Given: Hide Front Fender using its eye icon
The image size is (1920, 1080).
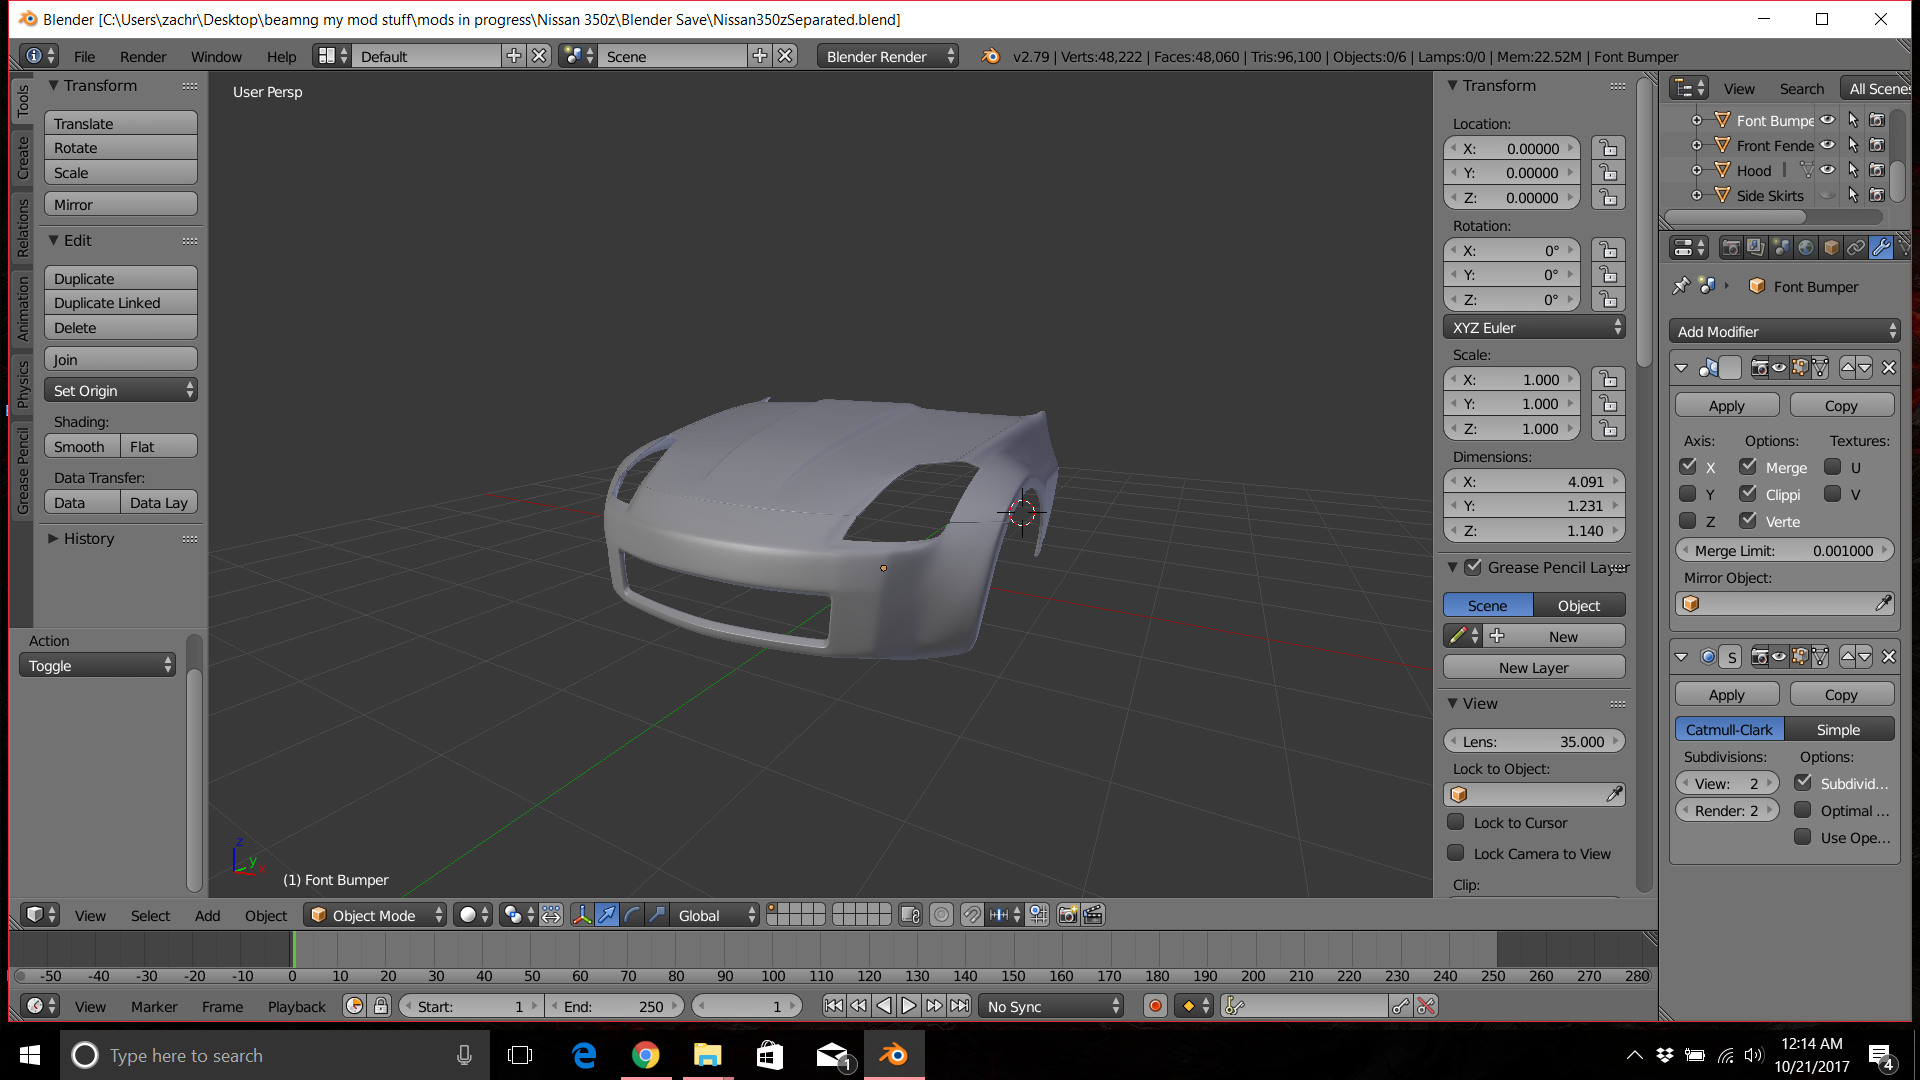Looking at the screenshot, I should [x=1827, y=145].
